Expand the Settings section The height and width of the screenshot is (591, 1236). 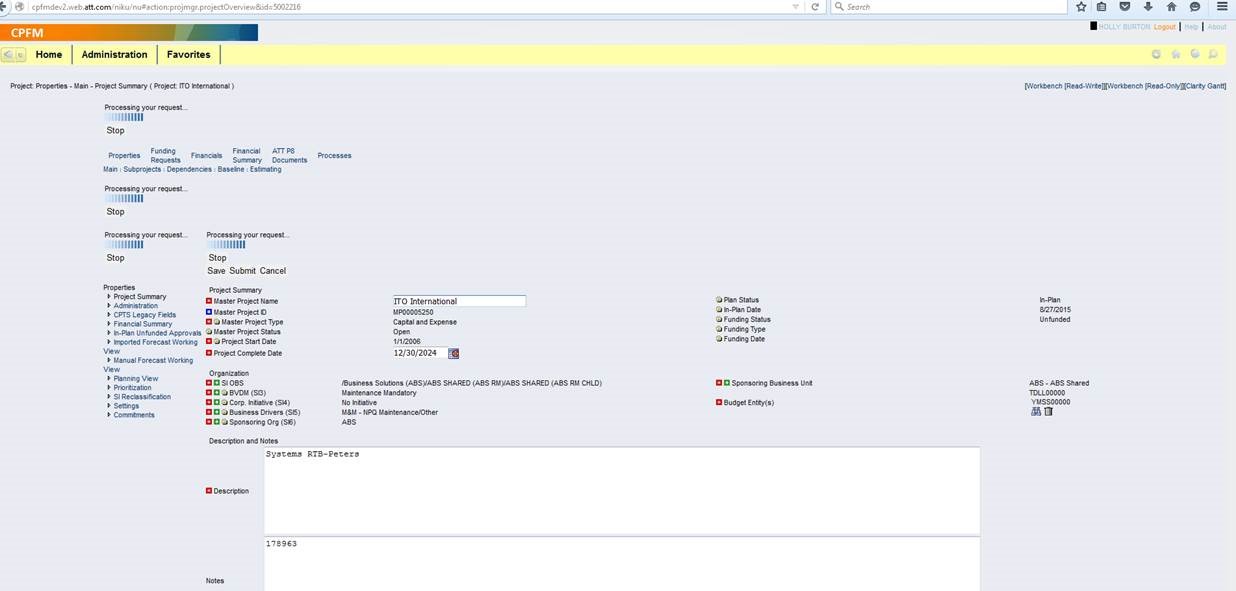pos(127,405)
